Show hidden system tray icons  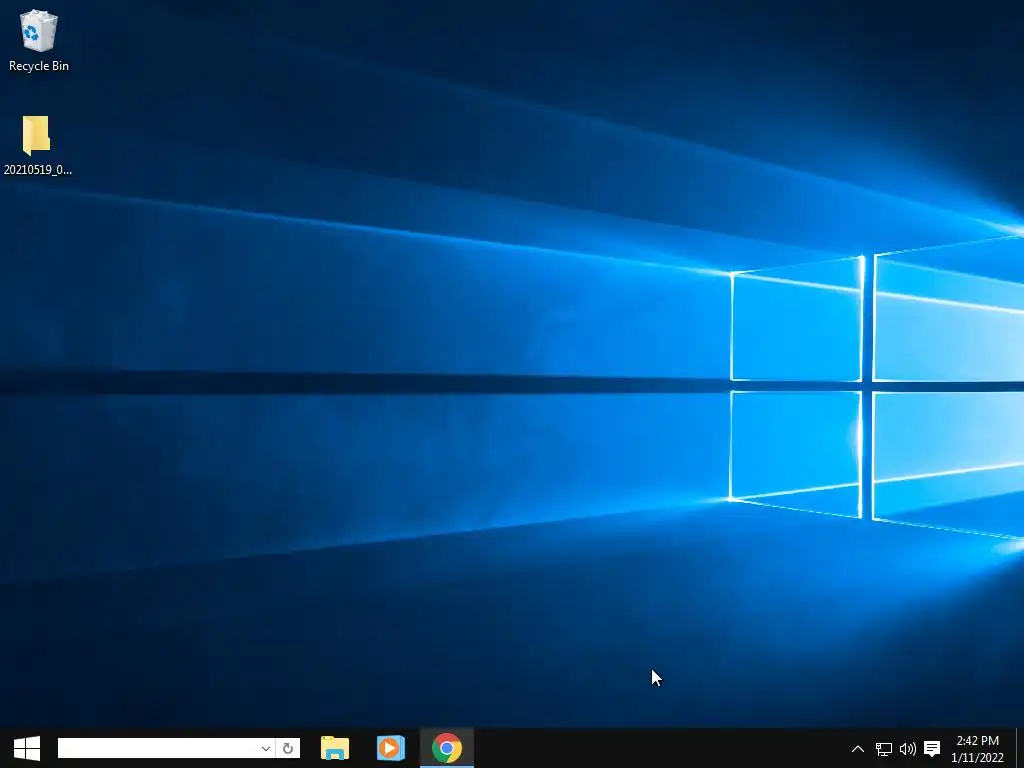pos(857,749)
